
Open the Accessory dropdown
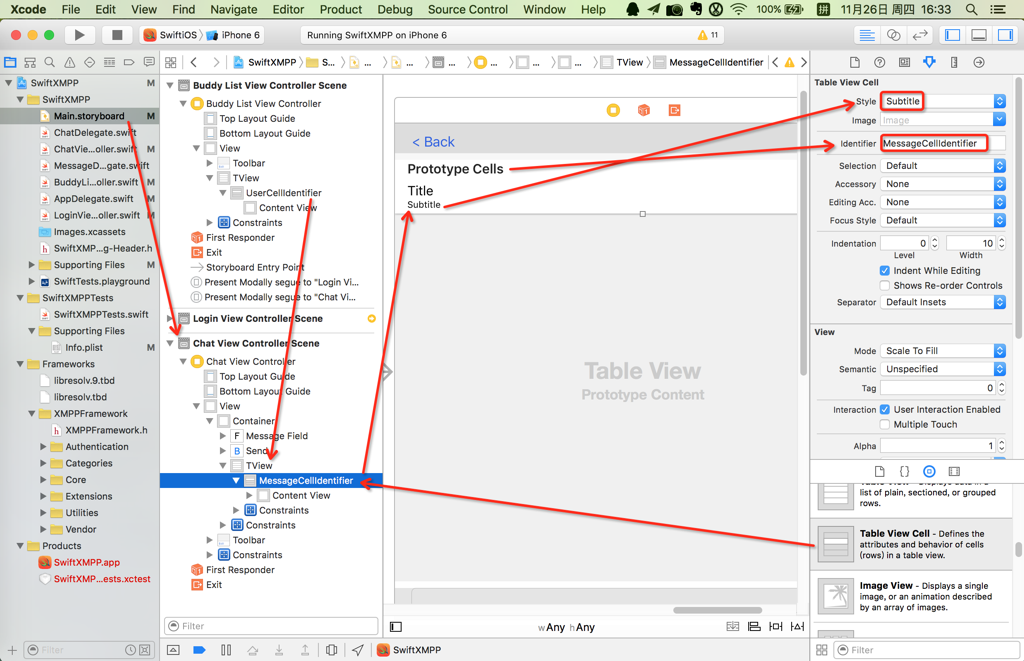tap(943, 184)
